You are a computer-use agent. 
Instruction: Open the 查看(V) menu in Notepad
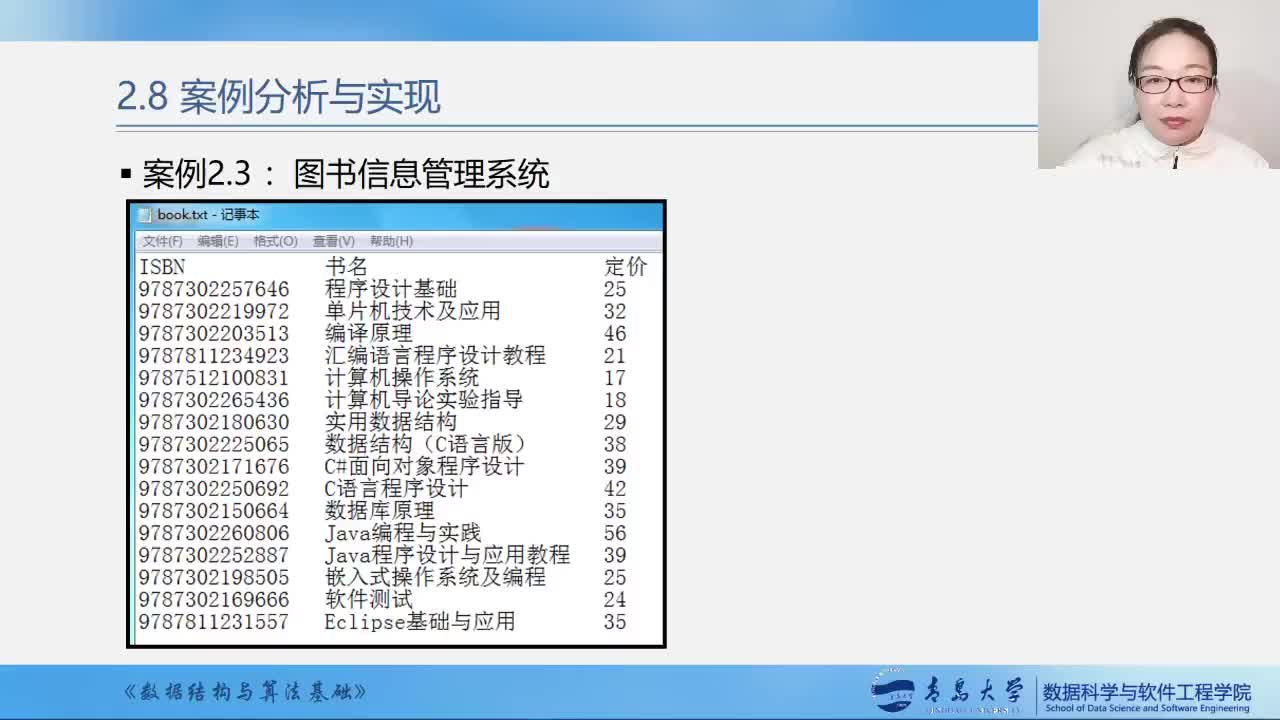coord(333,241)
